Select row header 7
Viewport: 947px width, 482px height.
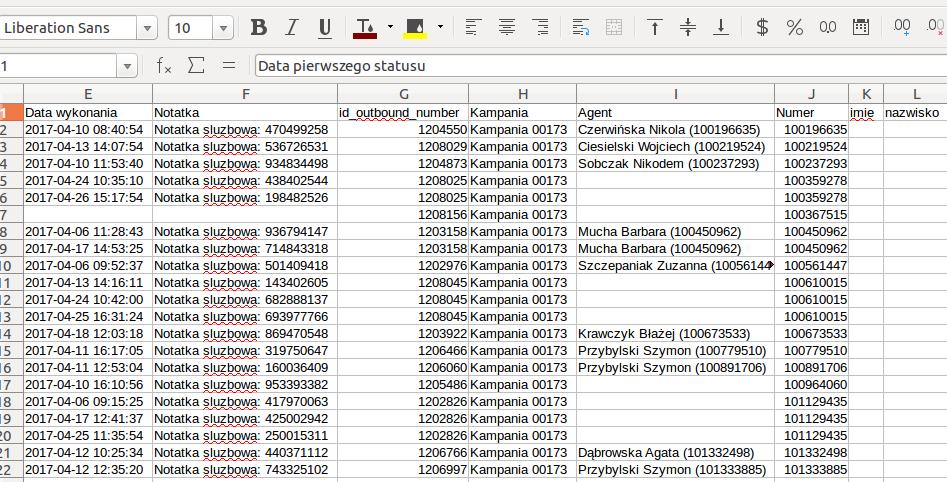[11, 214]
